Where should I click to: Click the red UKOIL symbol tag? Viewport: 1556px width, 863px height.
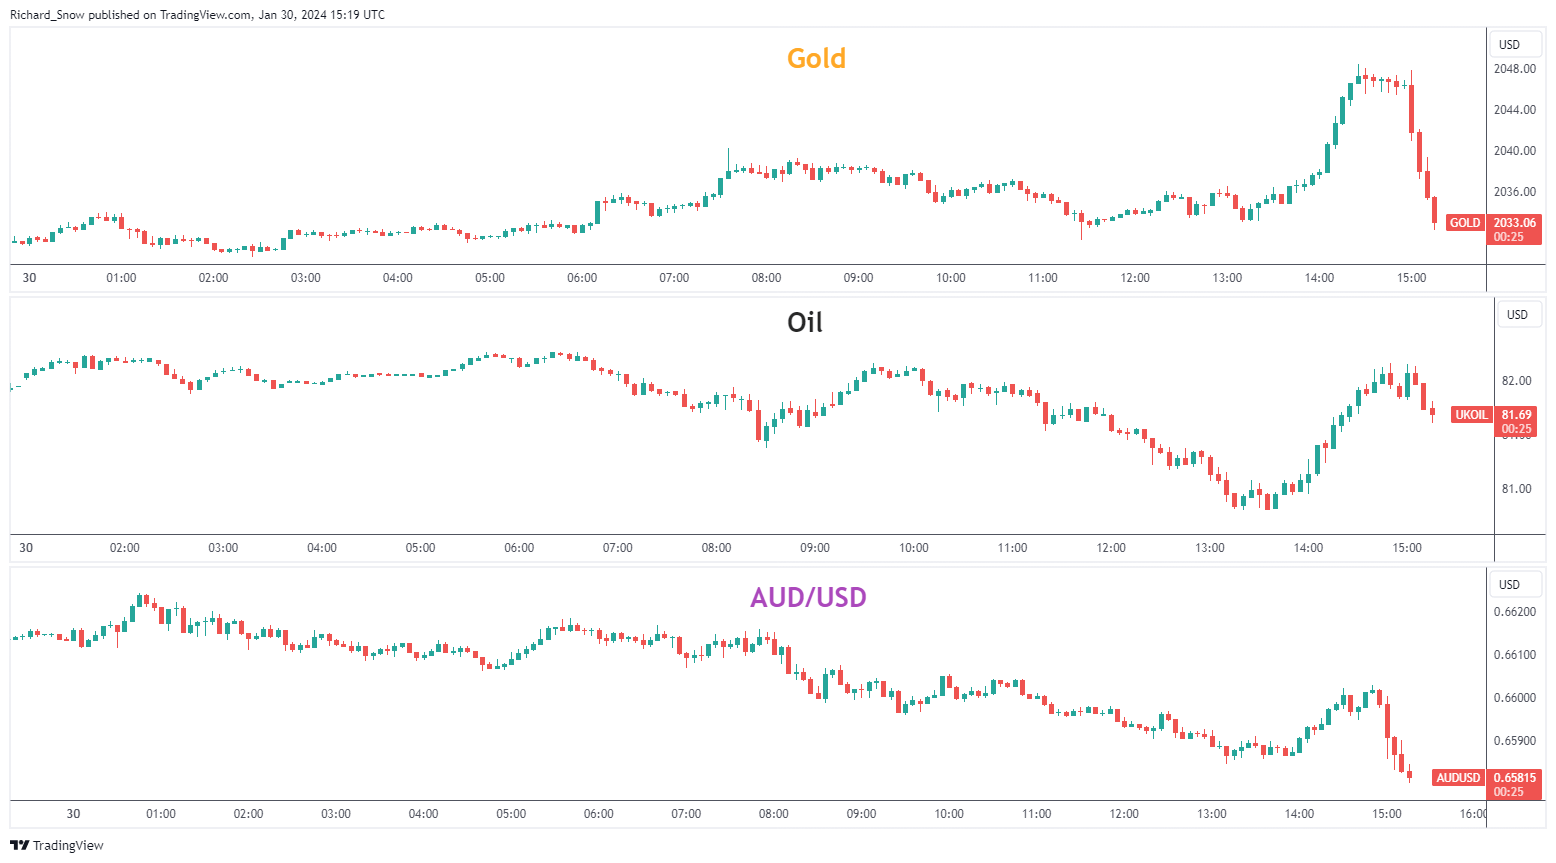point(1471,415)
